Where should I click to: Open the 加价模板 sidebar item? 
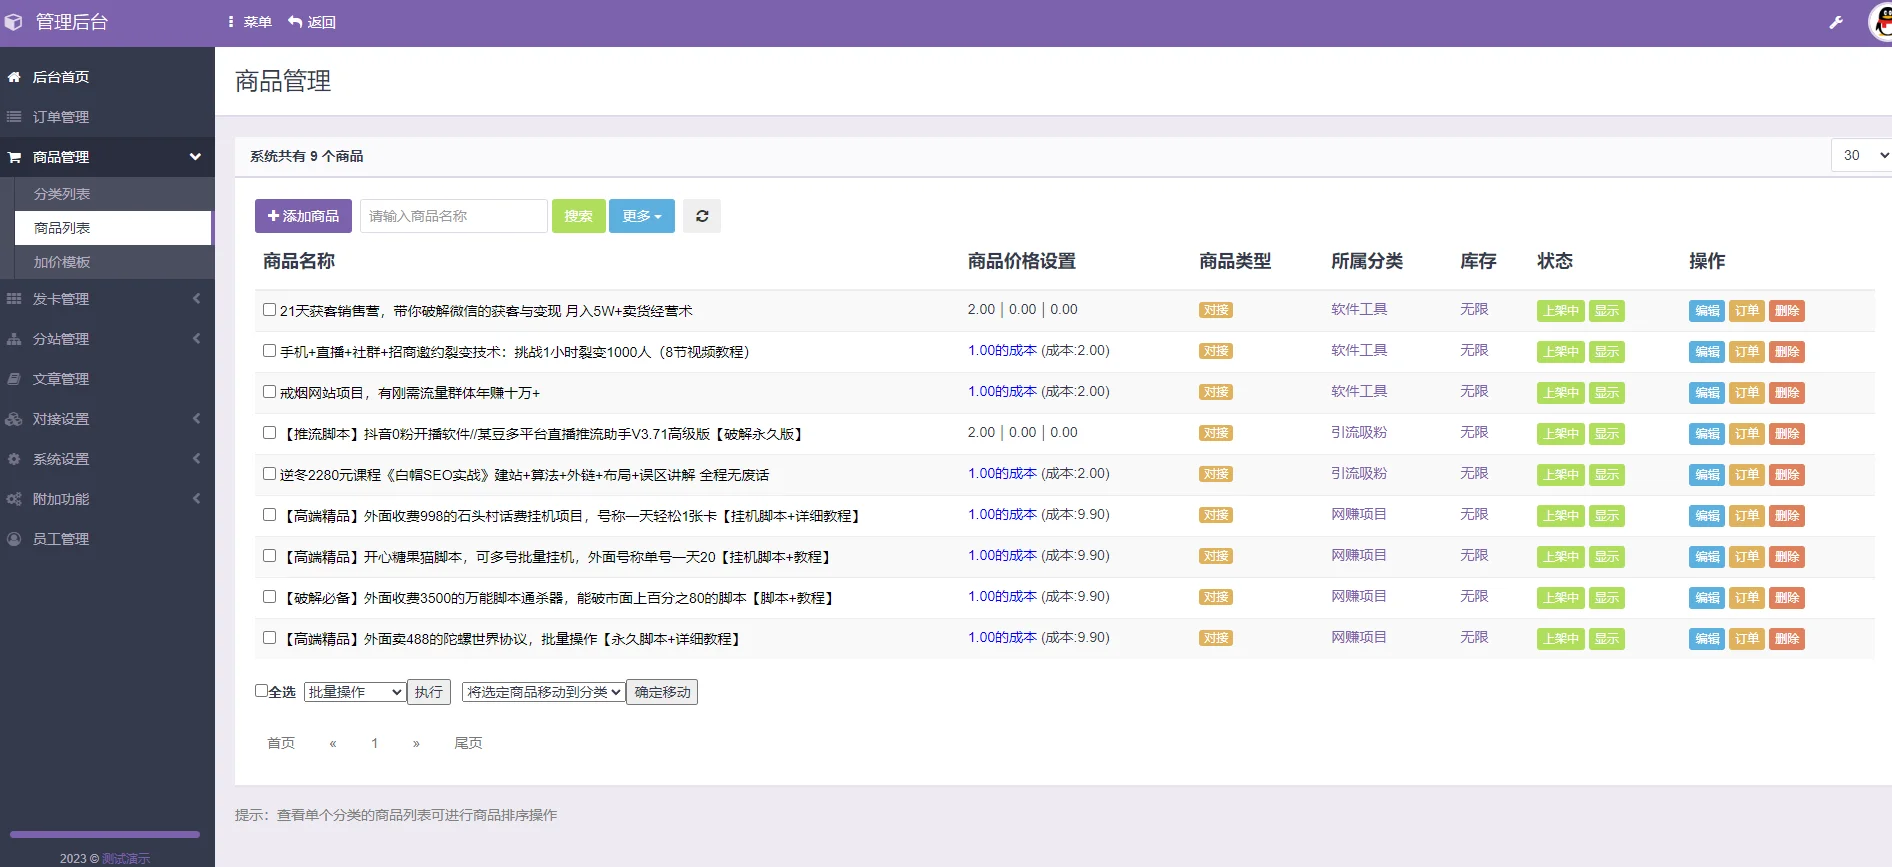[62, 262]
